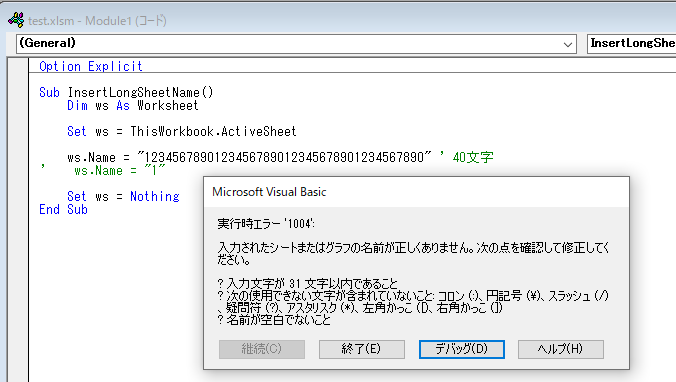676x382 pixels.
Task: Click the VBA module icon in title bar
Action: click(x=16, y=20)
